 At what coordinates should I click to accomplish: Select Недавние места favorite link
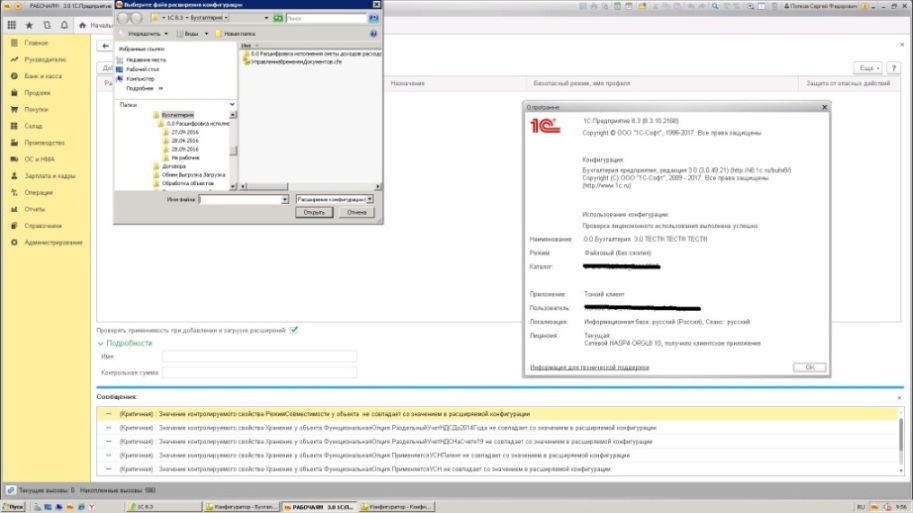pos(141,59)
